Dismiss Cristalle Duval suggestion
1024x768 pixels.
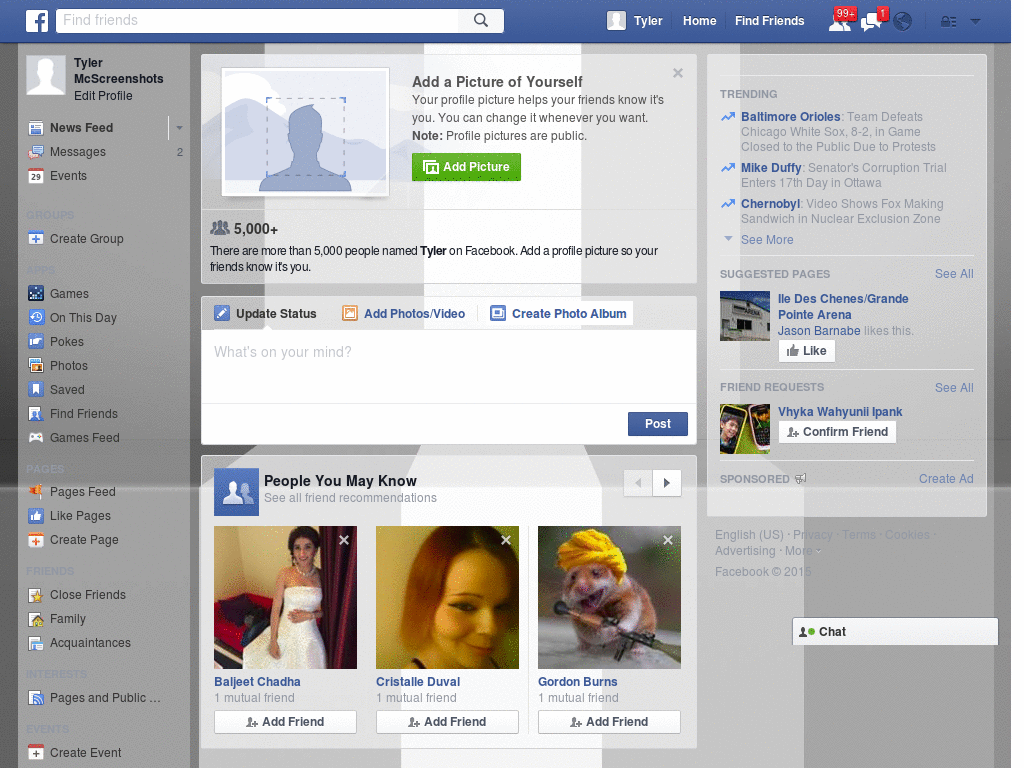tap(506, 540)
